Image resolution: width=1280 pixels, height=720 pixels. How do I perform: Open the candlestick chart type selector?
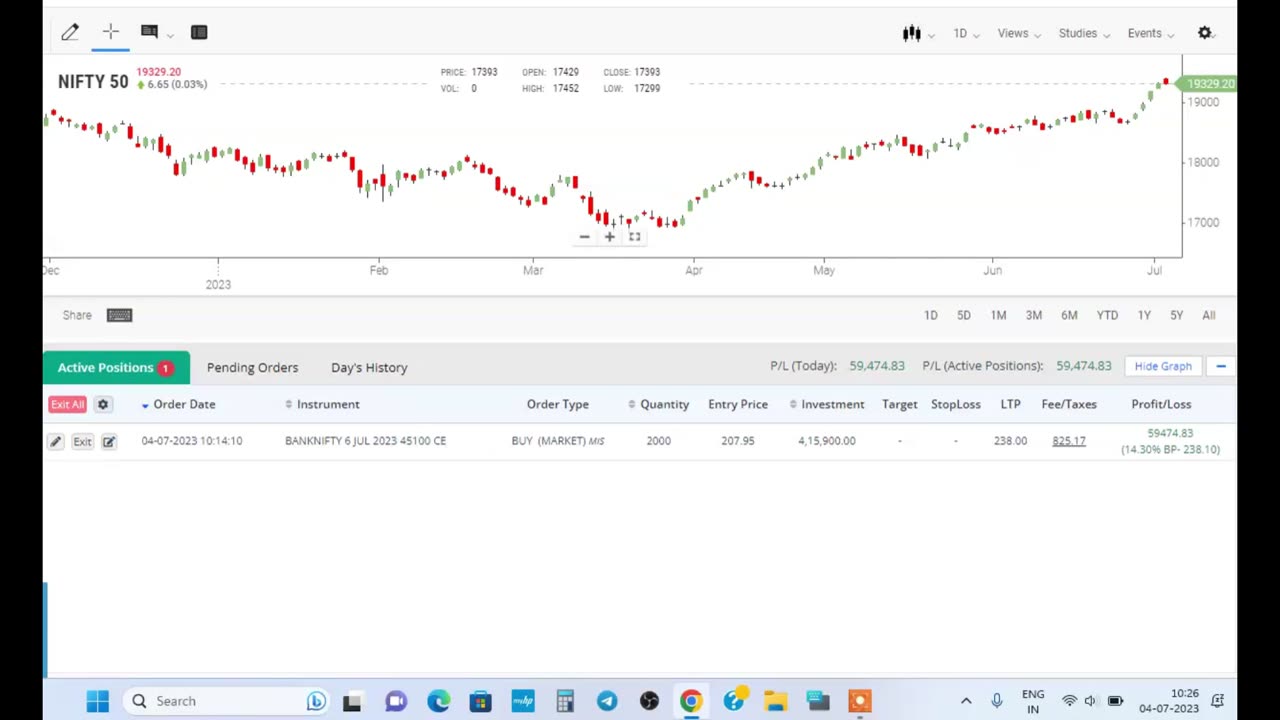point(912,33)
